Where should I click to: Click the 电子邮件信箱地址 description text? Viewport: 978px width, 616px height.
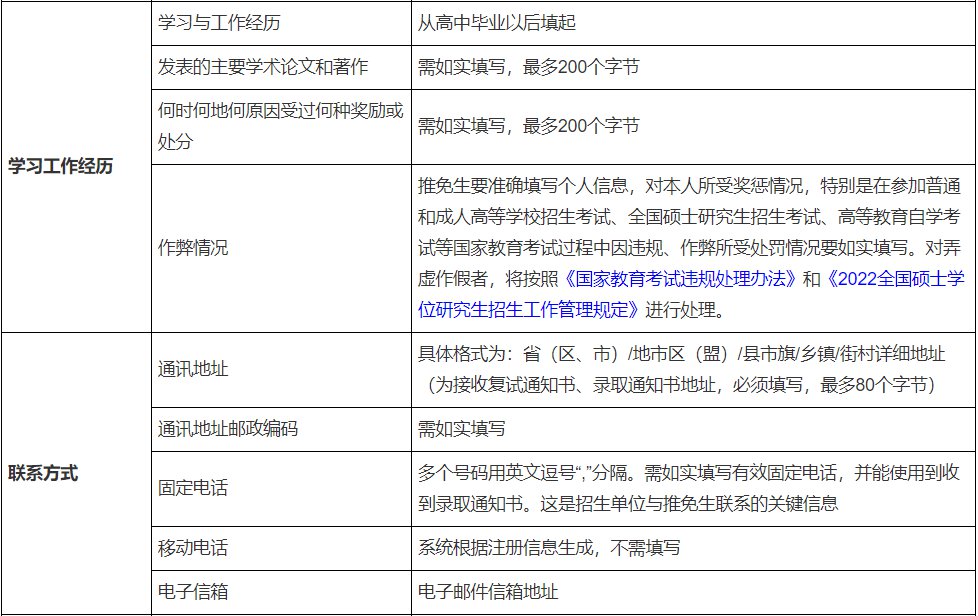(x=487, y=591)
